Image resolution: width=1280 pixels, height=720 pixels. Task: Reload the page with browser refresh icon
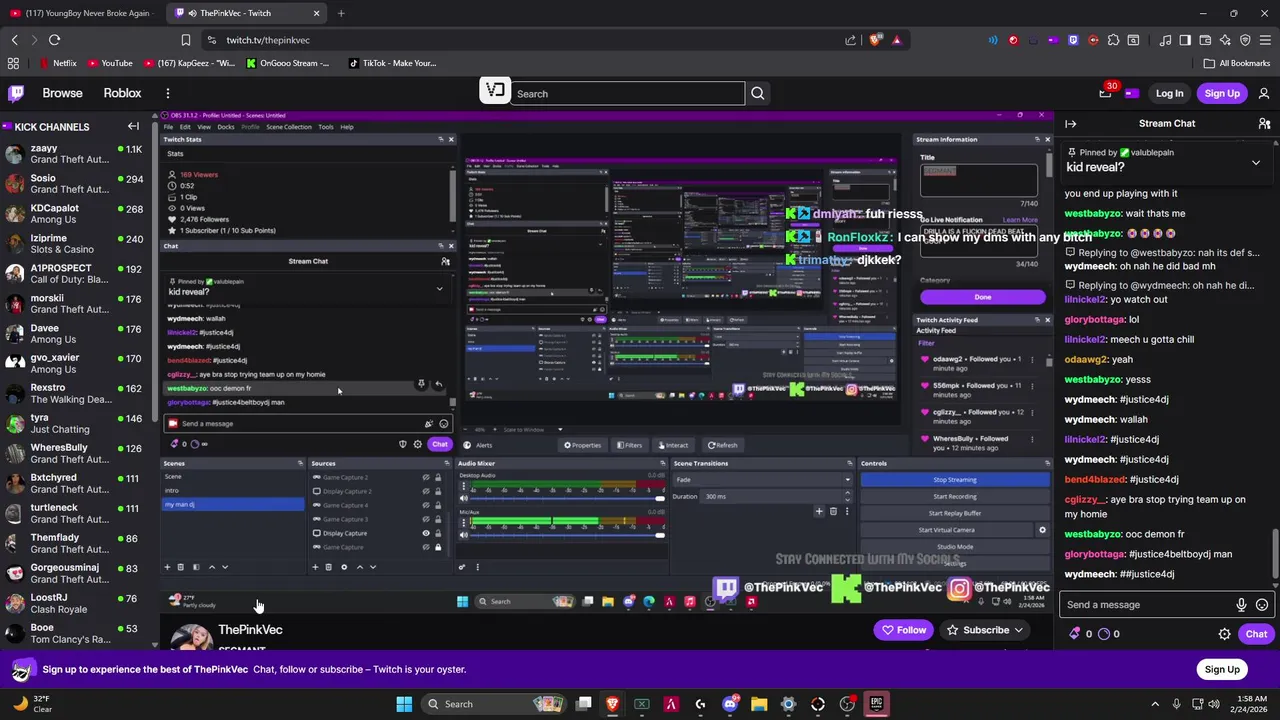coord(54,40)
